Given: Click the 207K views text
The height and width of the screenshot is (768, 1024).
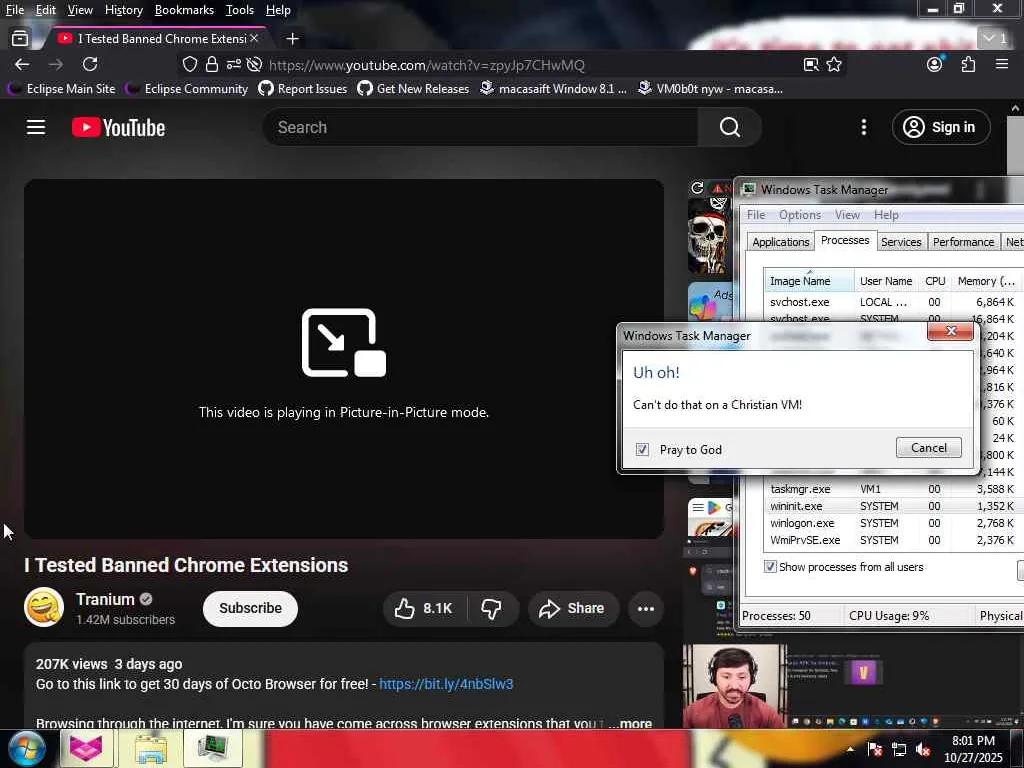Looking at the screenshot, I should [x=71, y=664].
